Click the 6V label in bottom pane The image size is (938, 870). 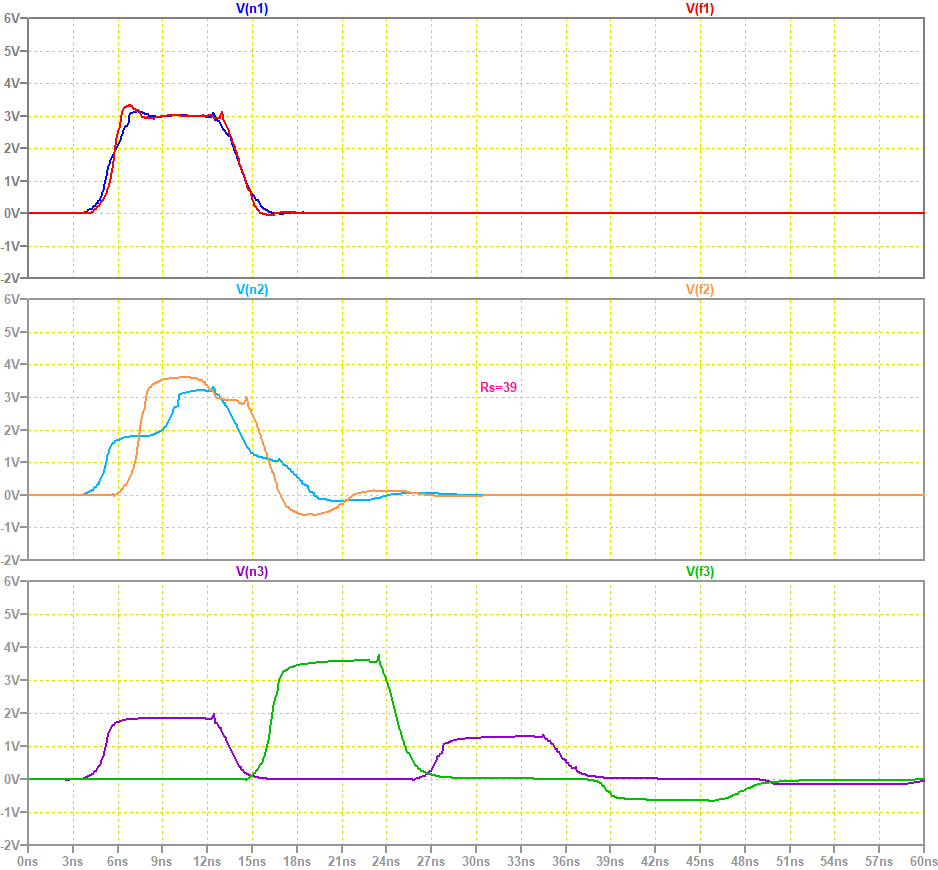tap(14, 582)
